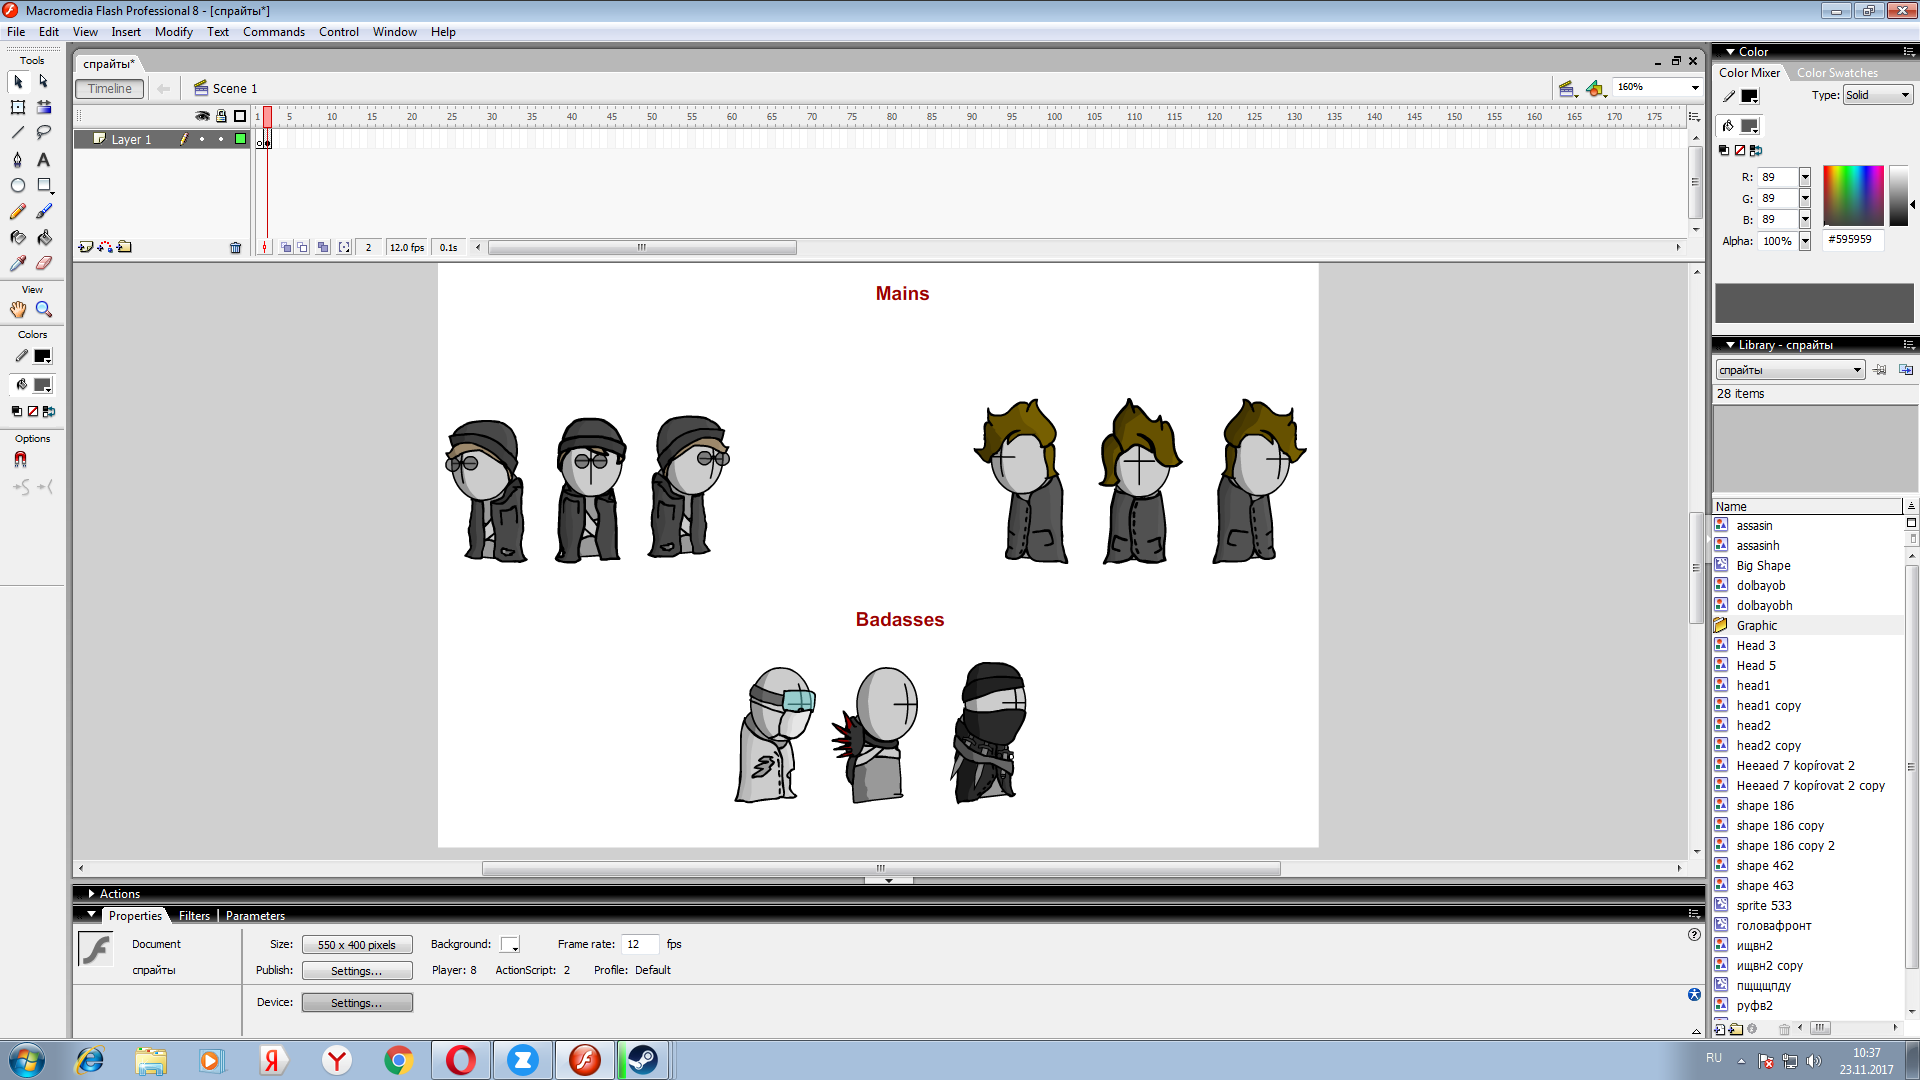Open the Insert menu
The width and height of the screenshot is (1920, 1080).
click(x=126, y=32)
